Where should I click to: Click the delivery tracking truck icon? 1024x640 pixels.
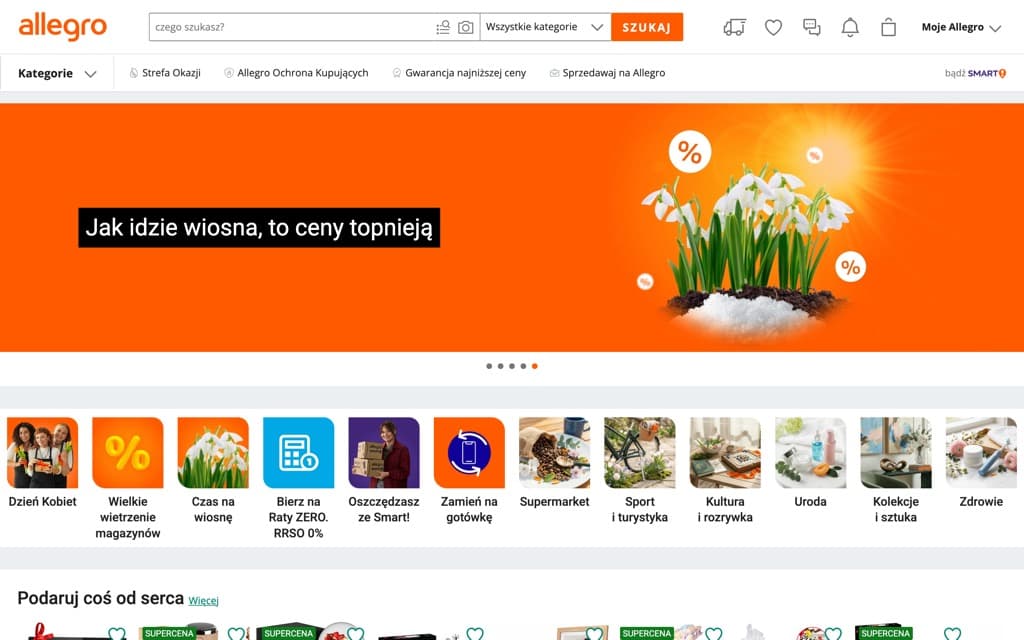tap(734, 27)
